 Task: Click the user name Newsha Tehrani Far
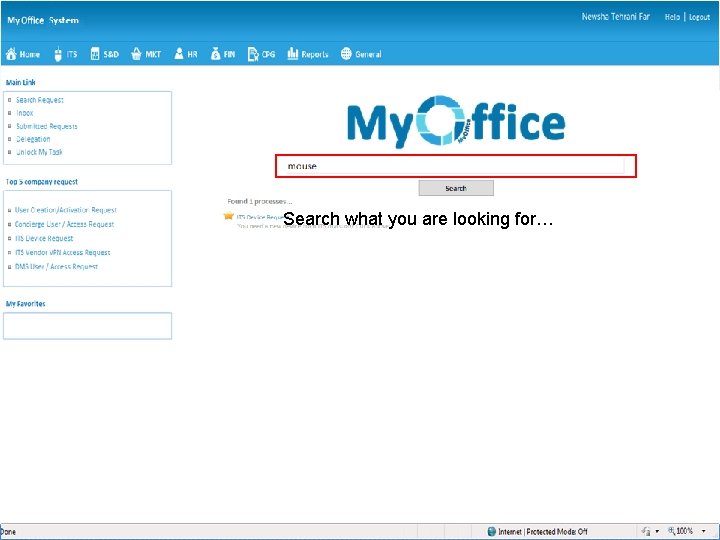click(x=616, y=17)
